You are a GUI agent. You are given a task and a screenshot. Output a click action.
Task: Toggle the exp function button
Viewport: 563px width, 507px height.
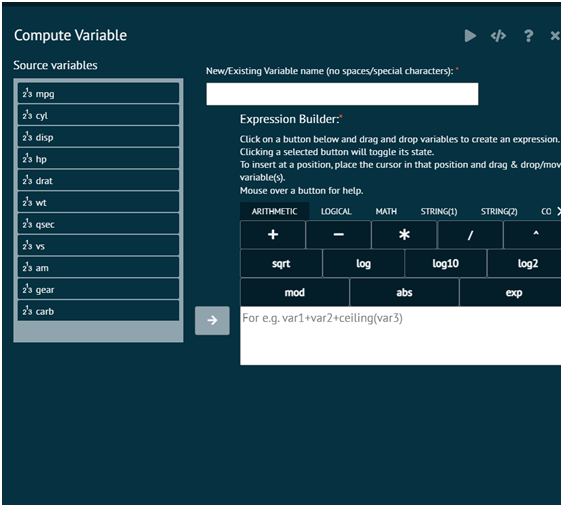click(x=511, y=292)
